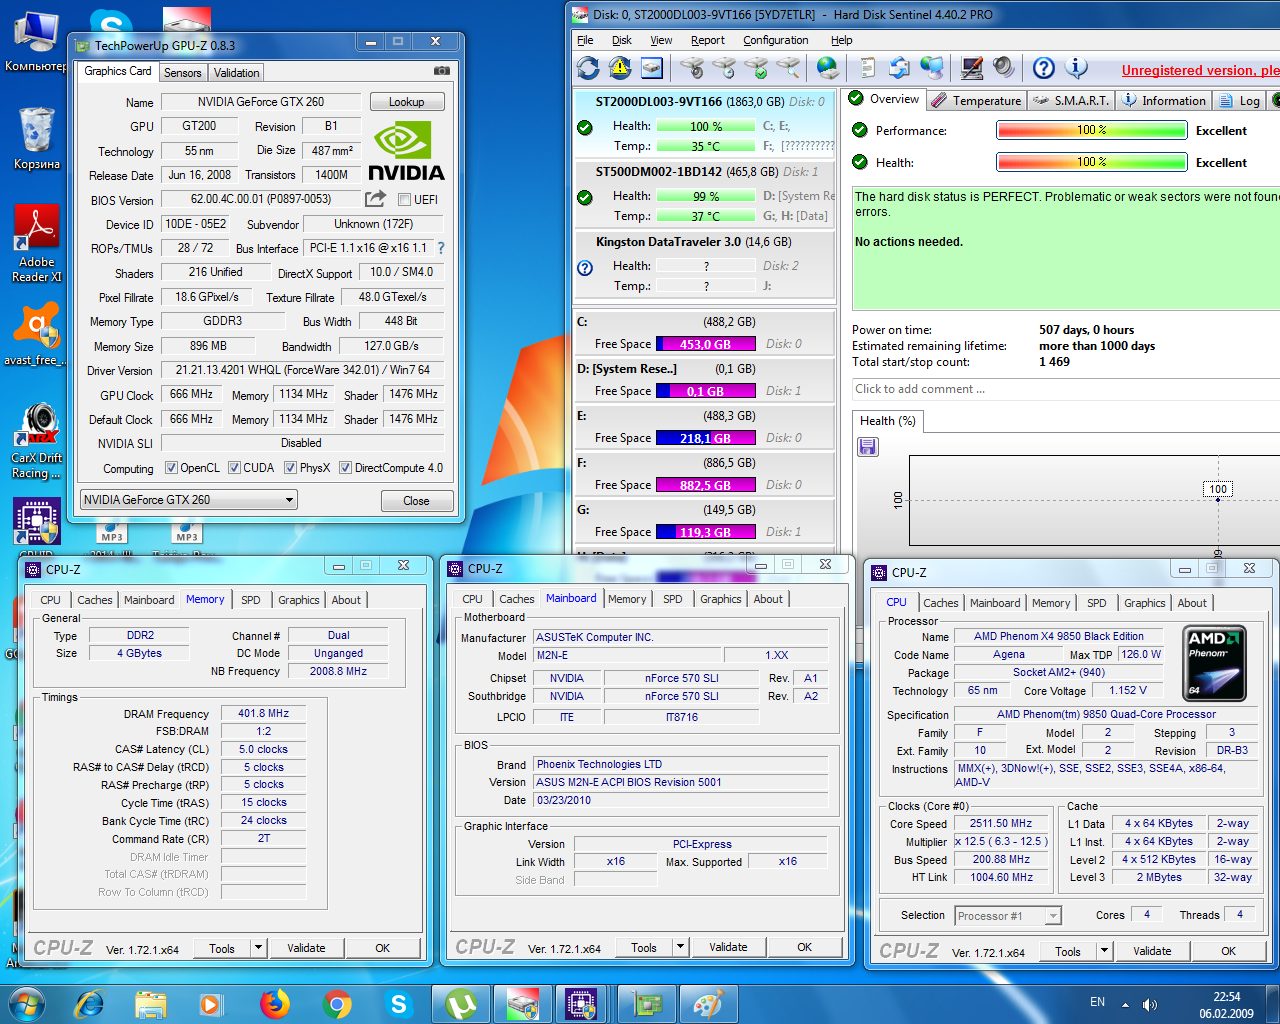Screen dimensions: 1280x1024
Task: Click the GPU-Z screenshot camera icon
Action: click(x=441, y=71)
